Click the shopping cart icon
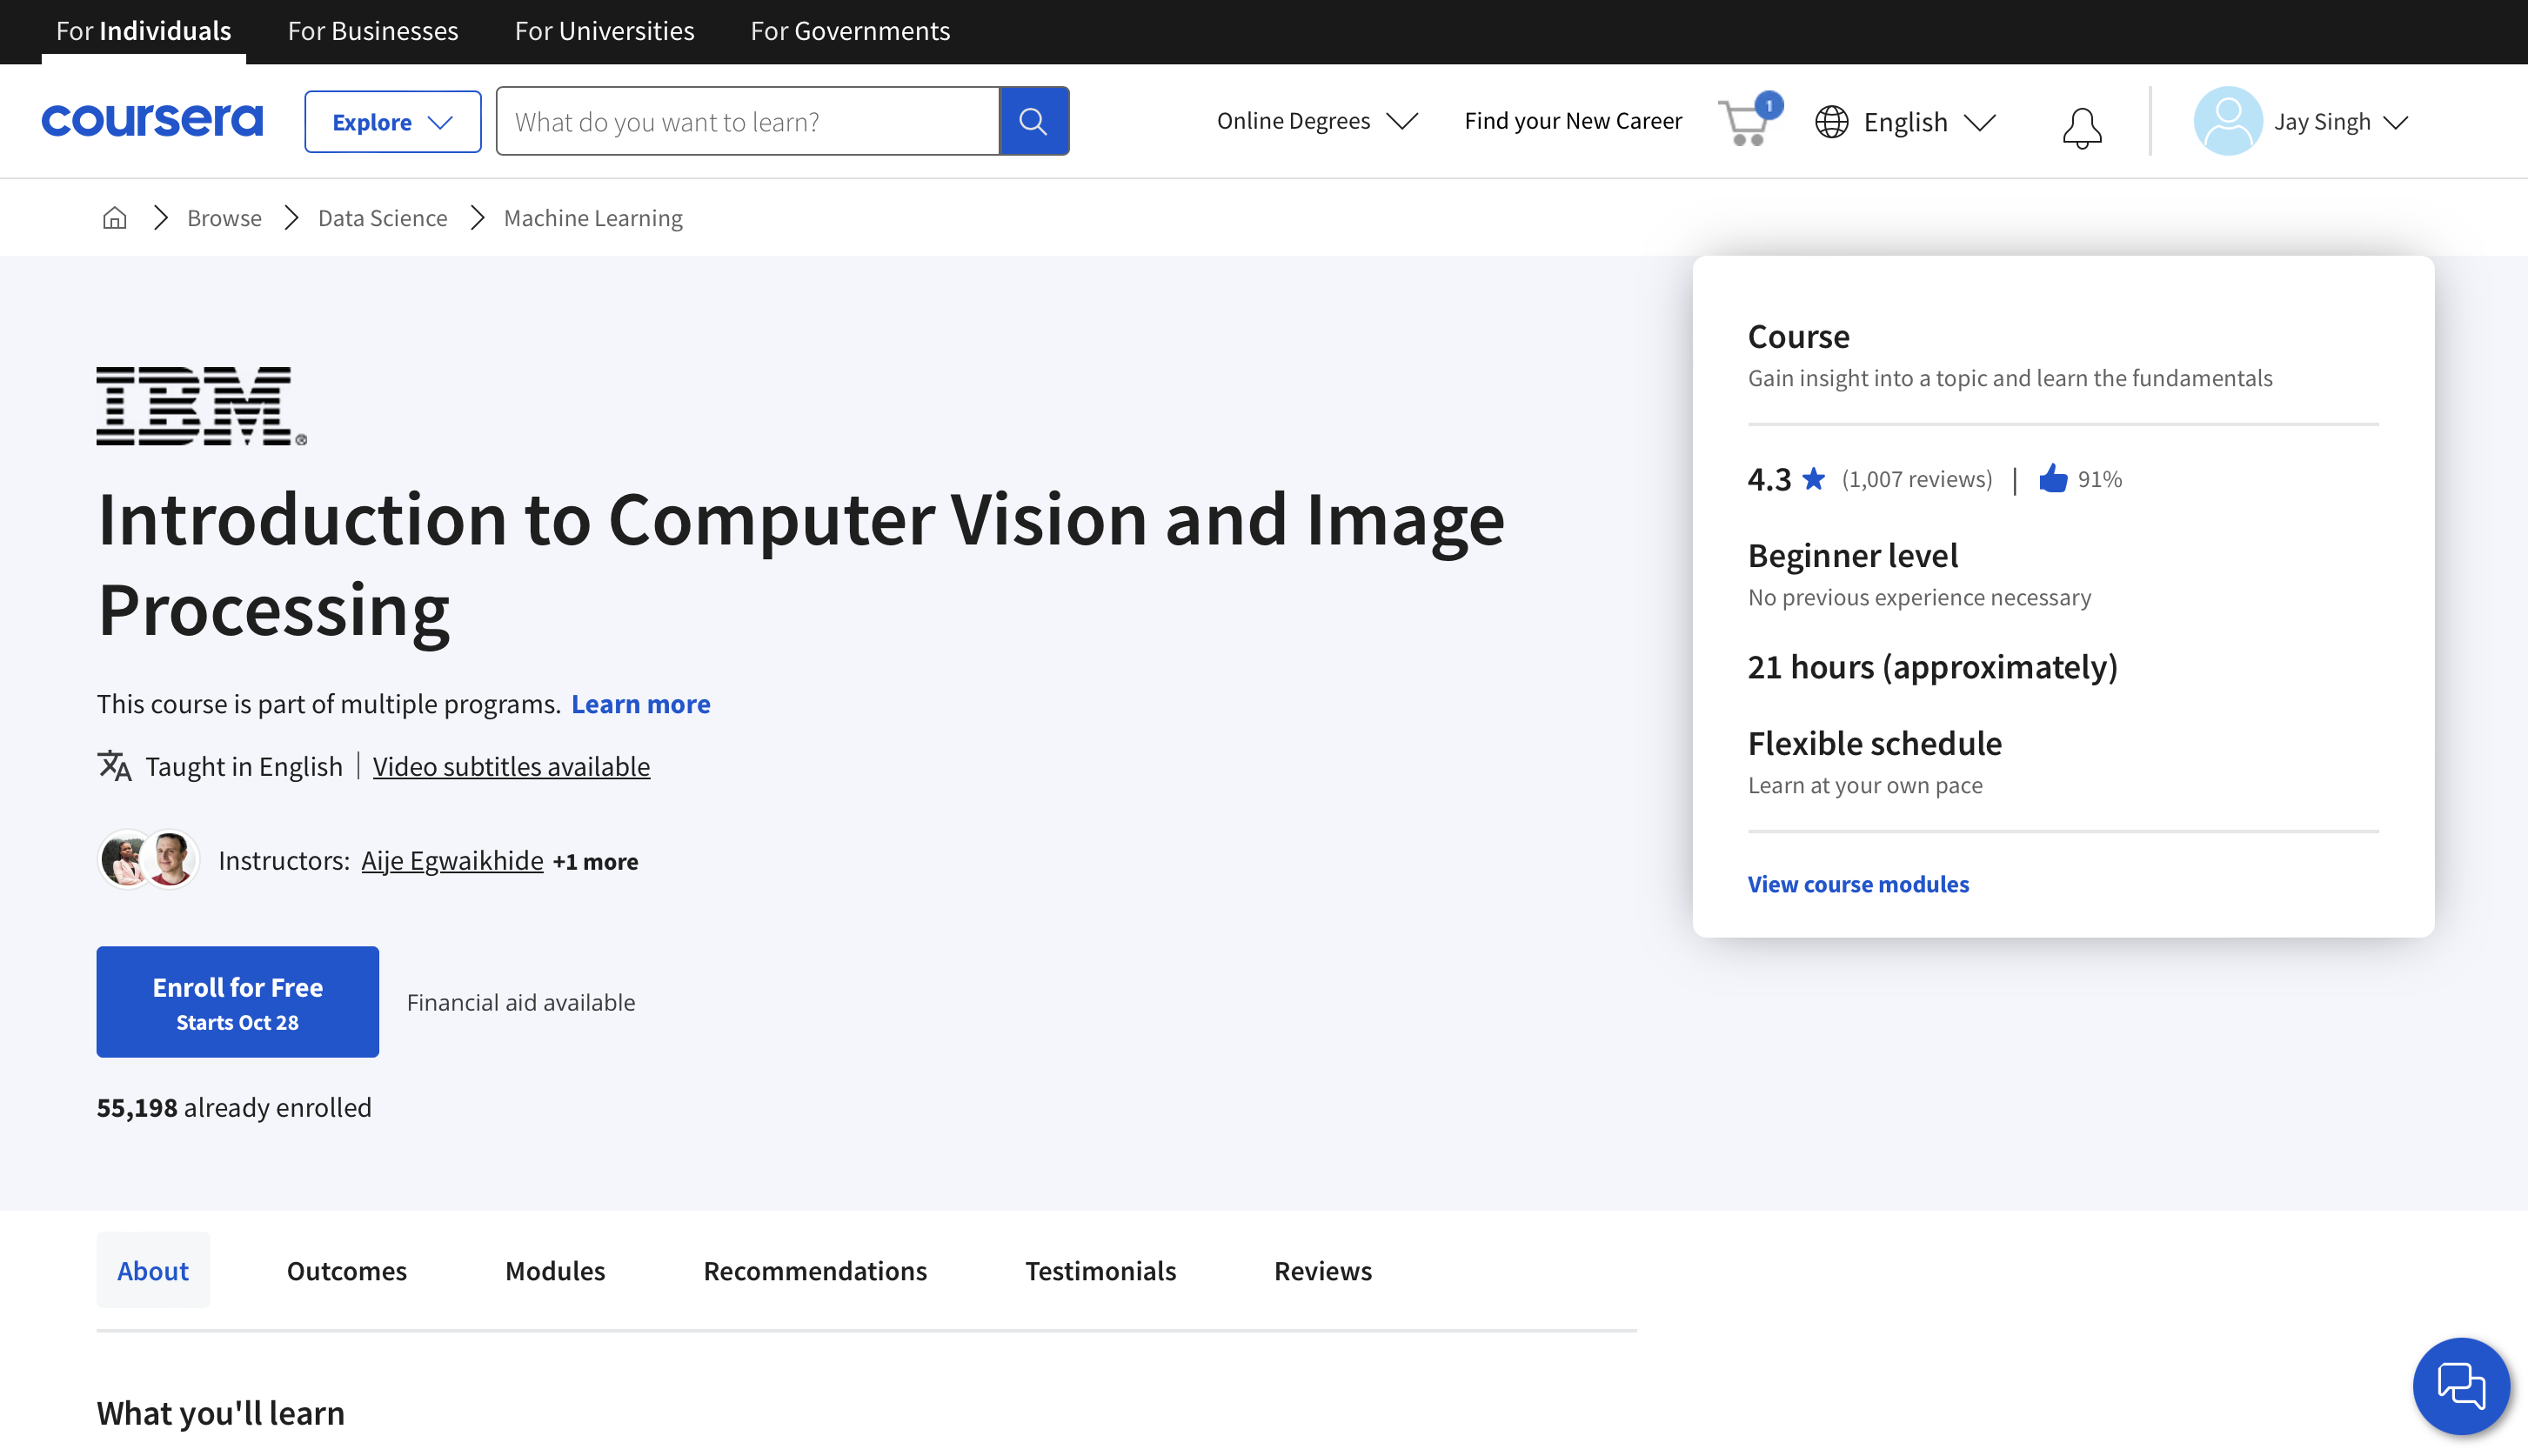Image resolution: width=2528 pixels, height=1456 pixels. click(1742, 120)
